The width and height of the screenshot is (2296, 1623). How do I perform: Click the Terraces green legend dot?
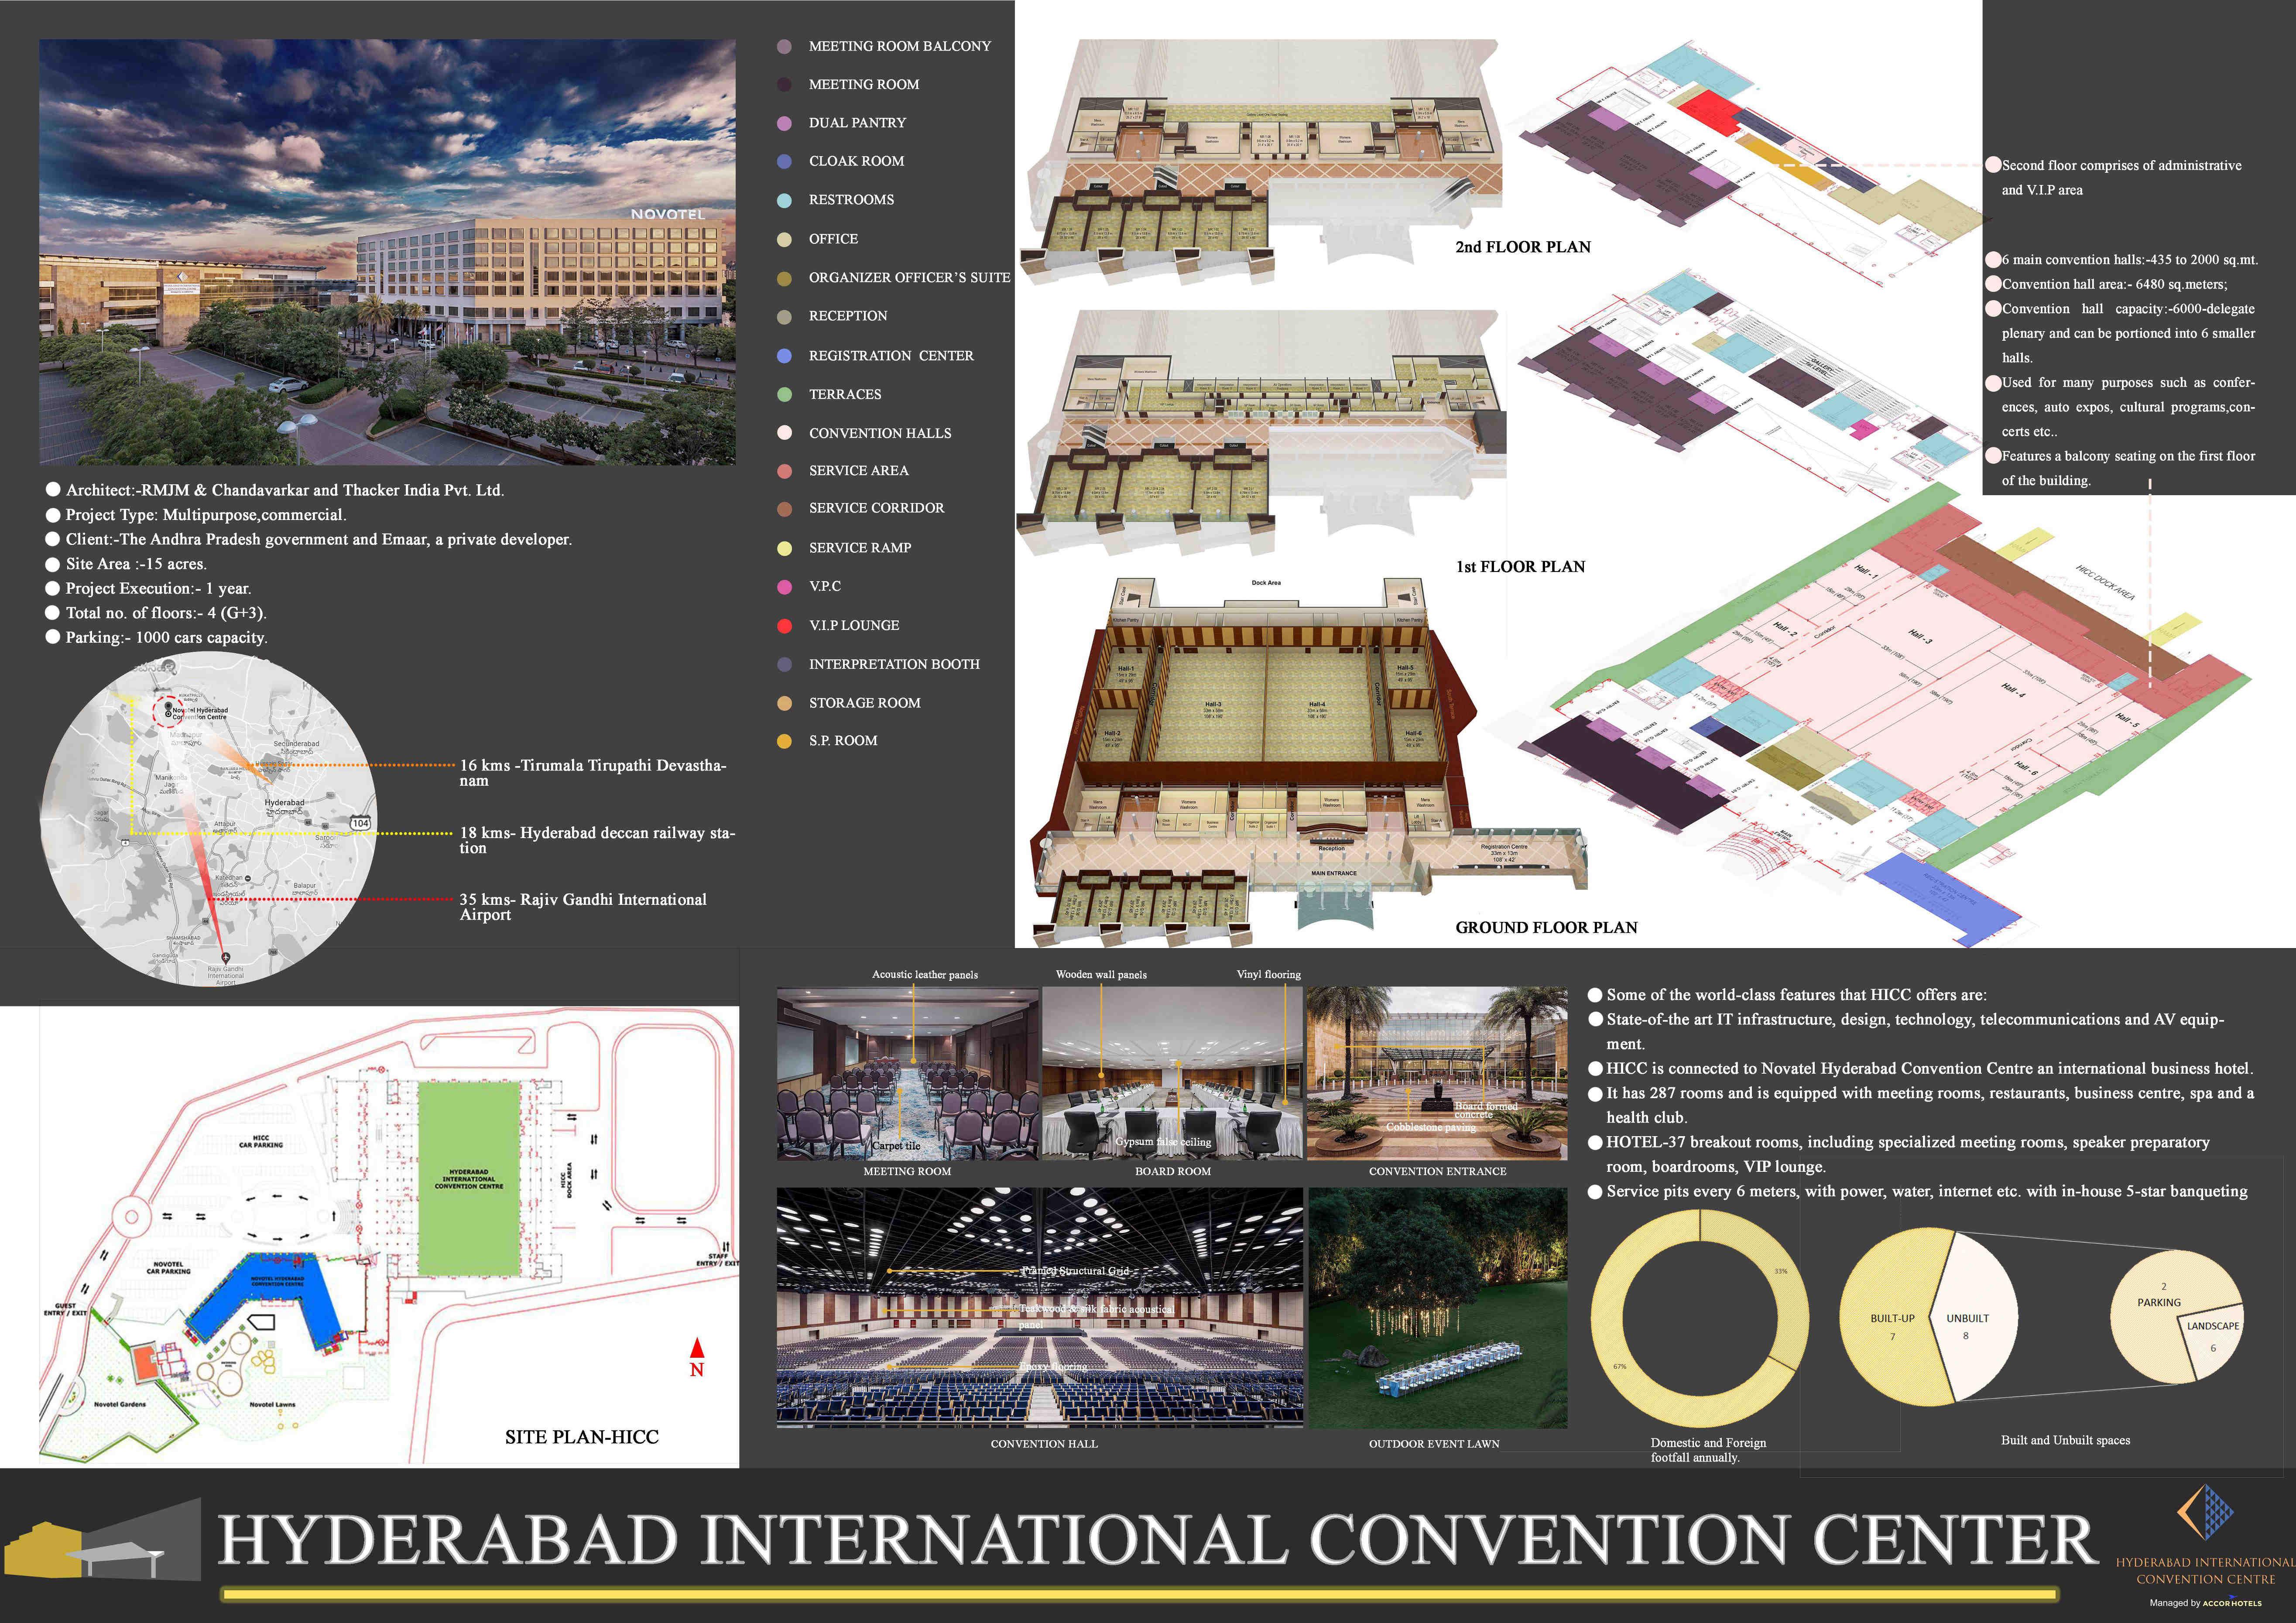pyautogui.click(x=785, y=395)
